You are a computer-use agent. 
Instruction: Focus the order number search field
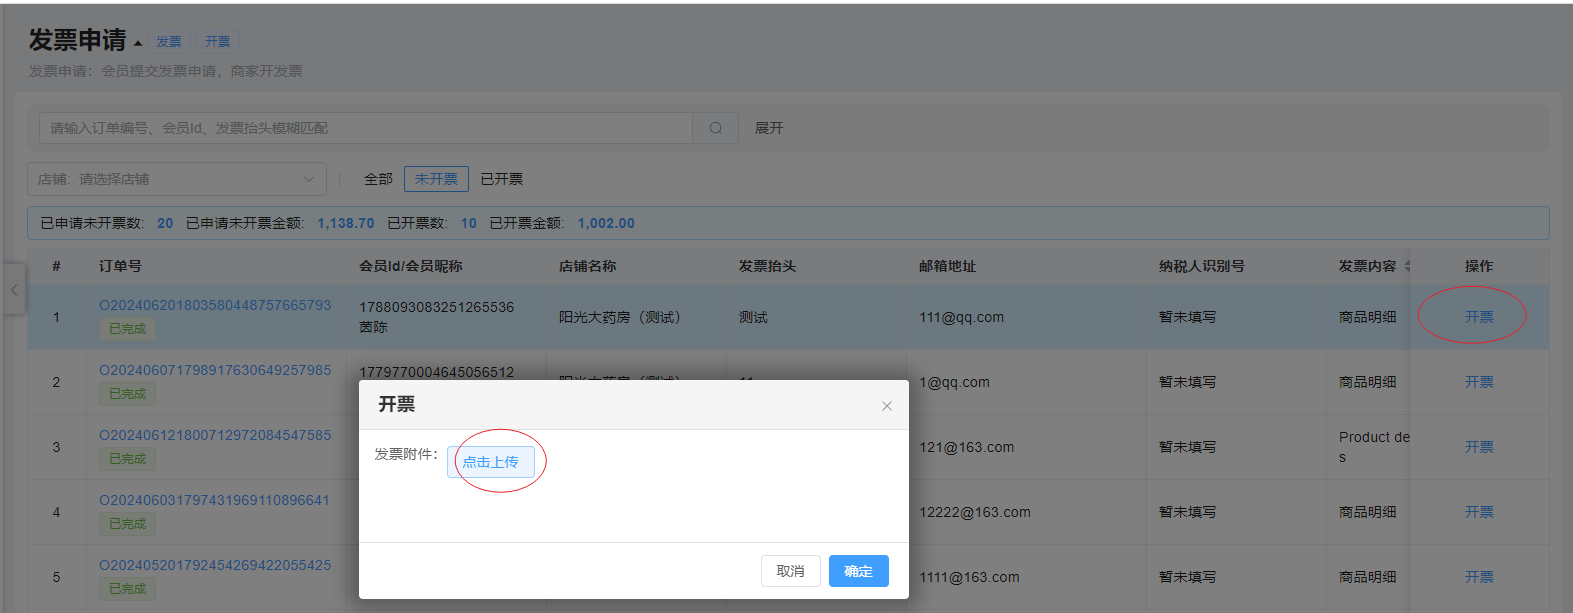(366, 128)
